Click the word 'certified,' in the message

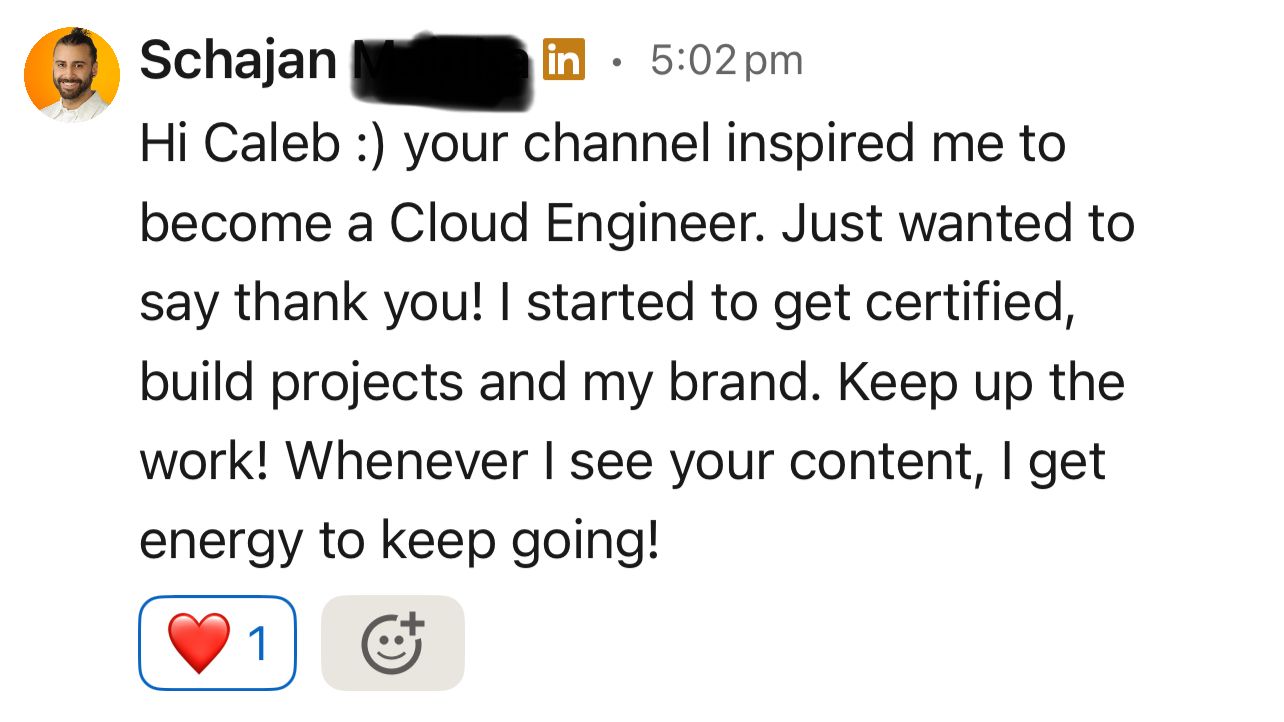coord(970,303)
